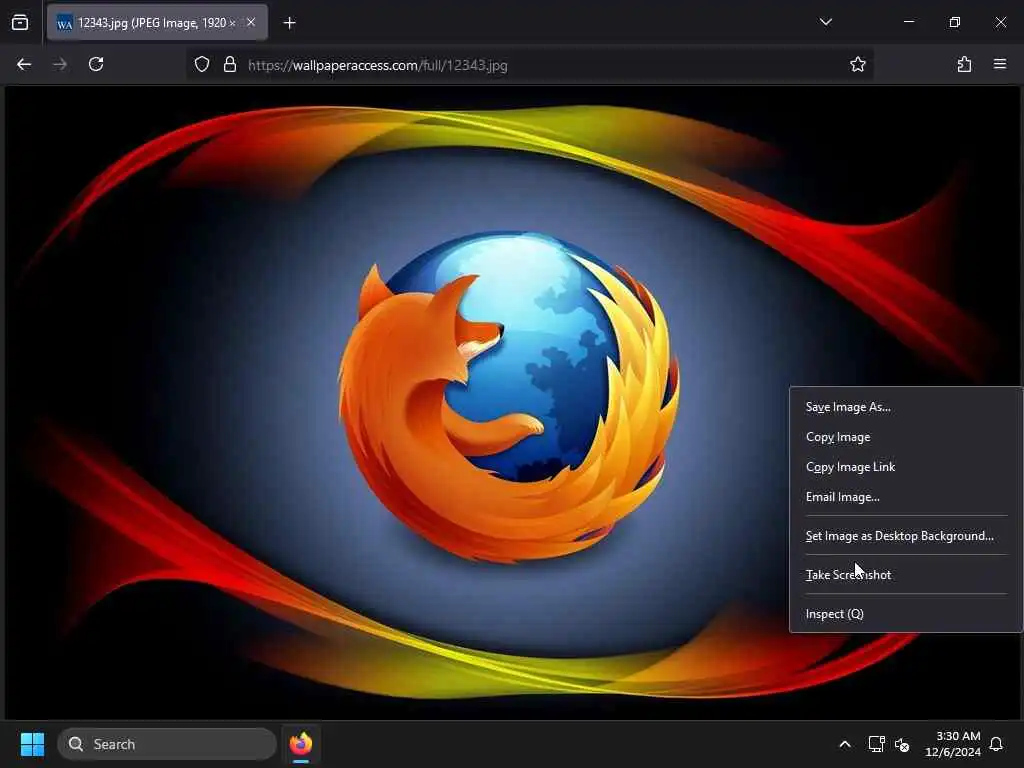Open the list all tabs dropdown

pos(825,22)
